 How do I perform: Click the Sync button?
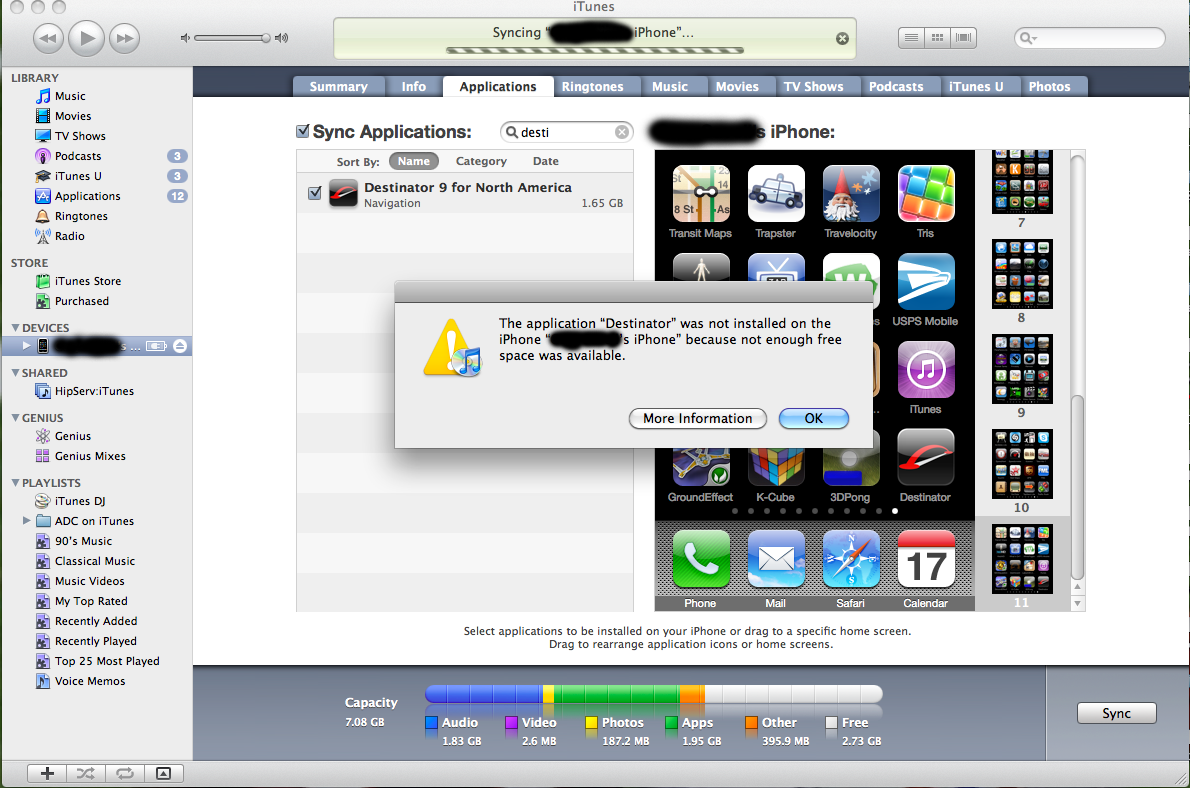coord(1116,713)
